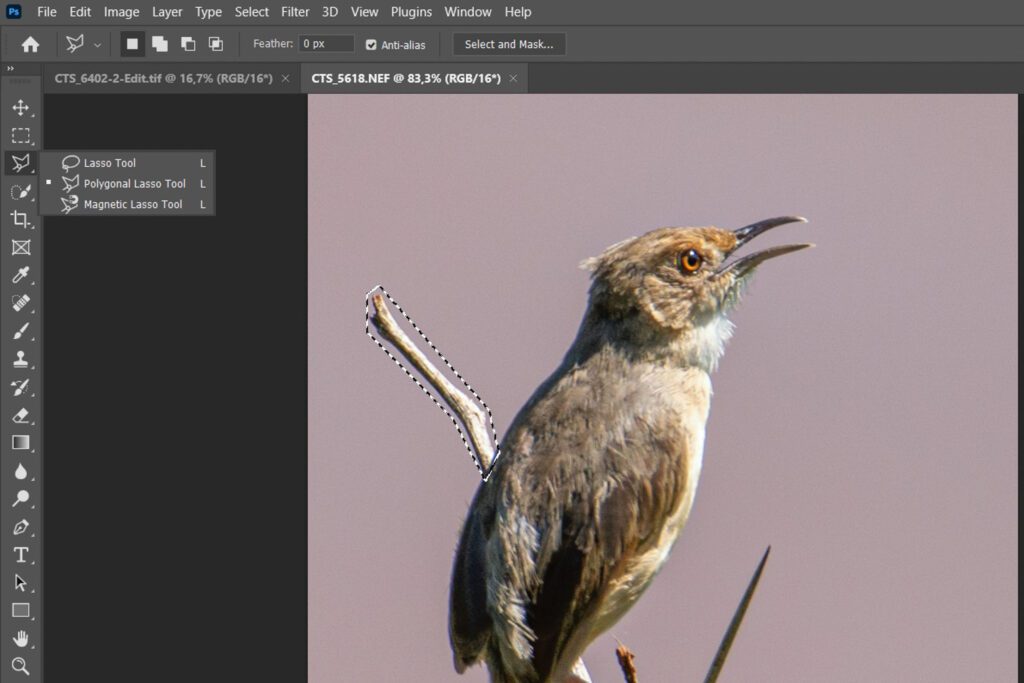Choose the Brush tool
Viewport: 1024px width, 683px height.
[20, 331]
